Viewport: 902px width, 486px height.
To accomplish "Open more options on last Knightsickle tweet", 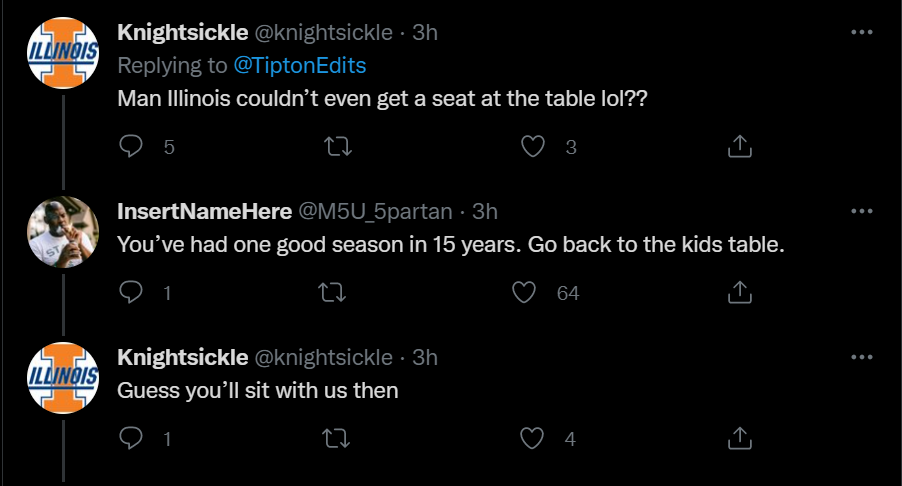I will tap(860, 357).
